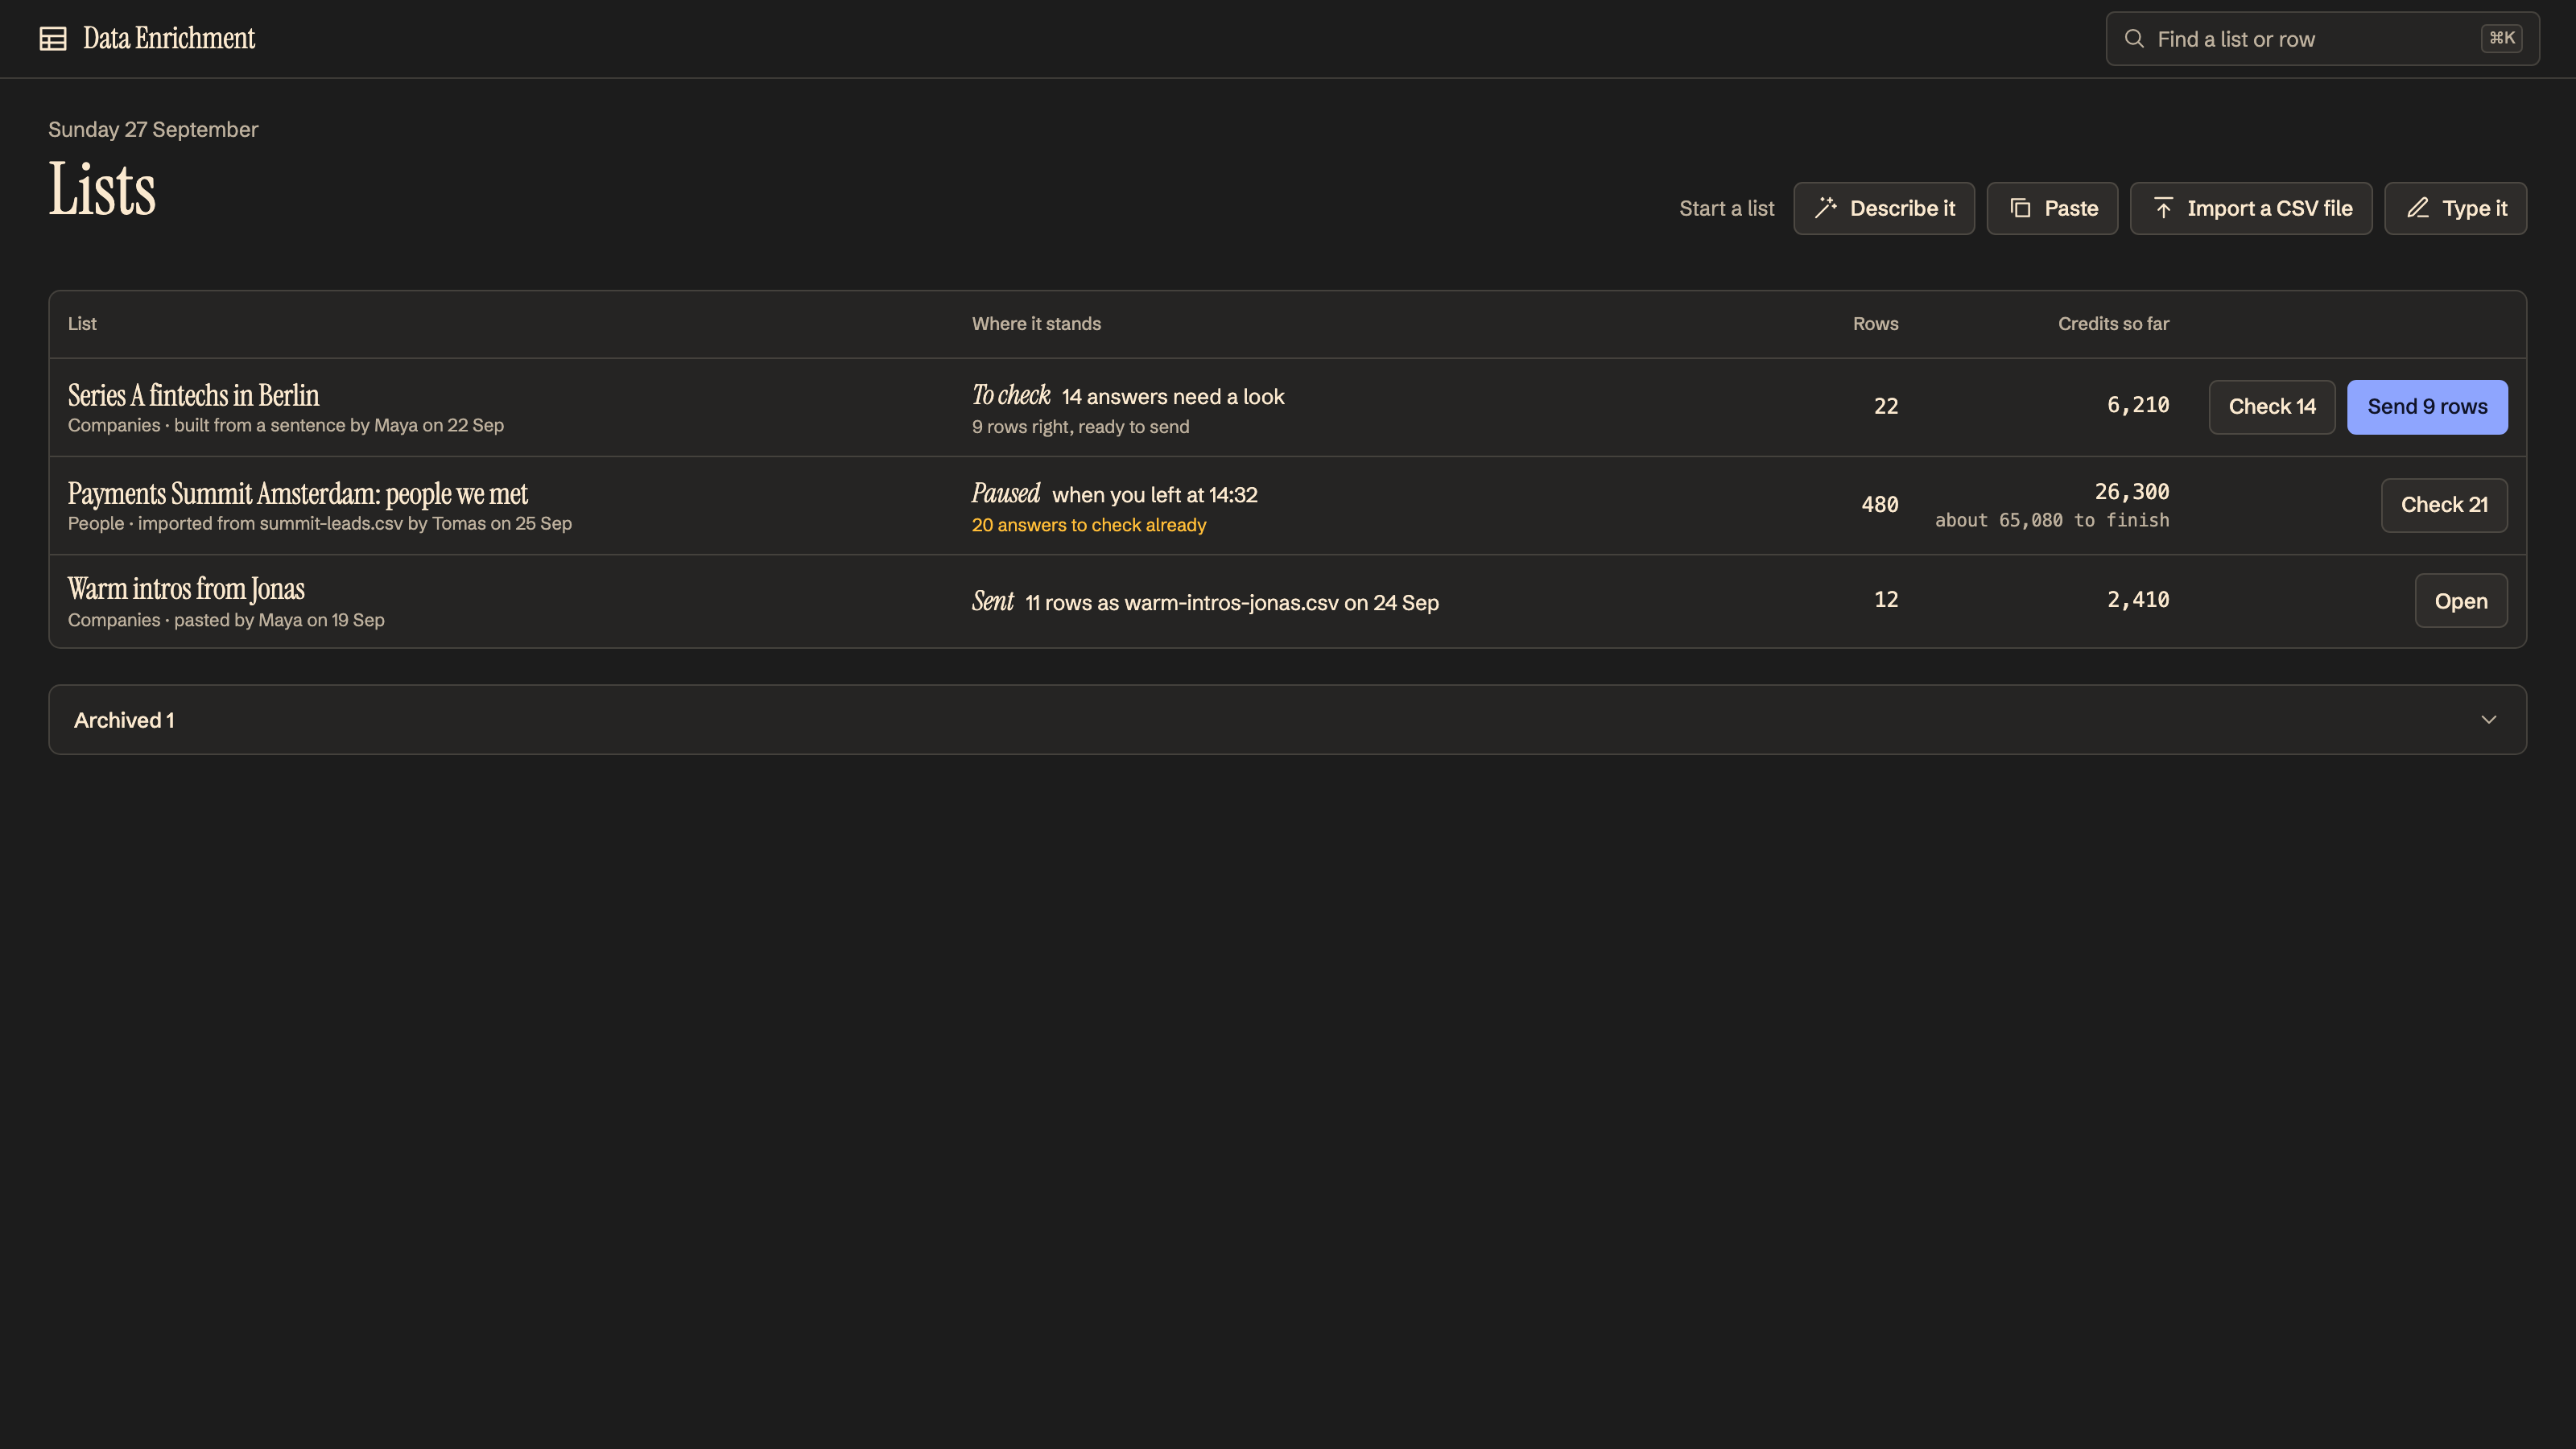
Task: Click 'built from a sentence by Maya' subtitle
Action: click(x=296, y=425)
